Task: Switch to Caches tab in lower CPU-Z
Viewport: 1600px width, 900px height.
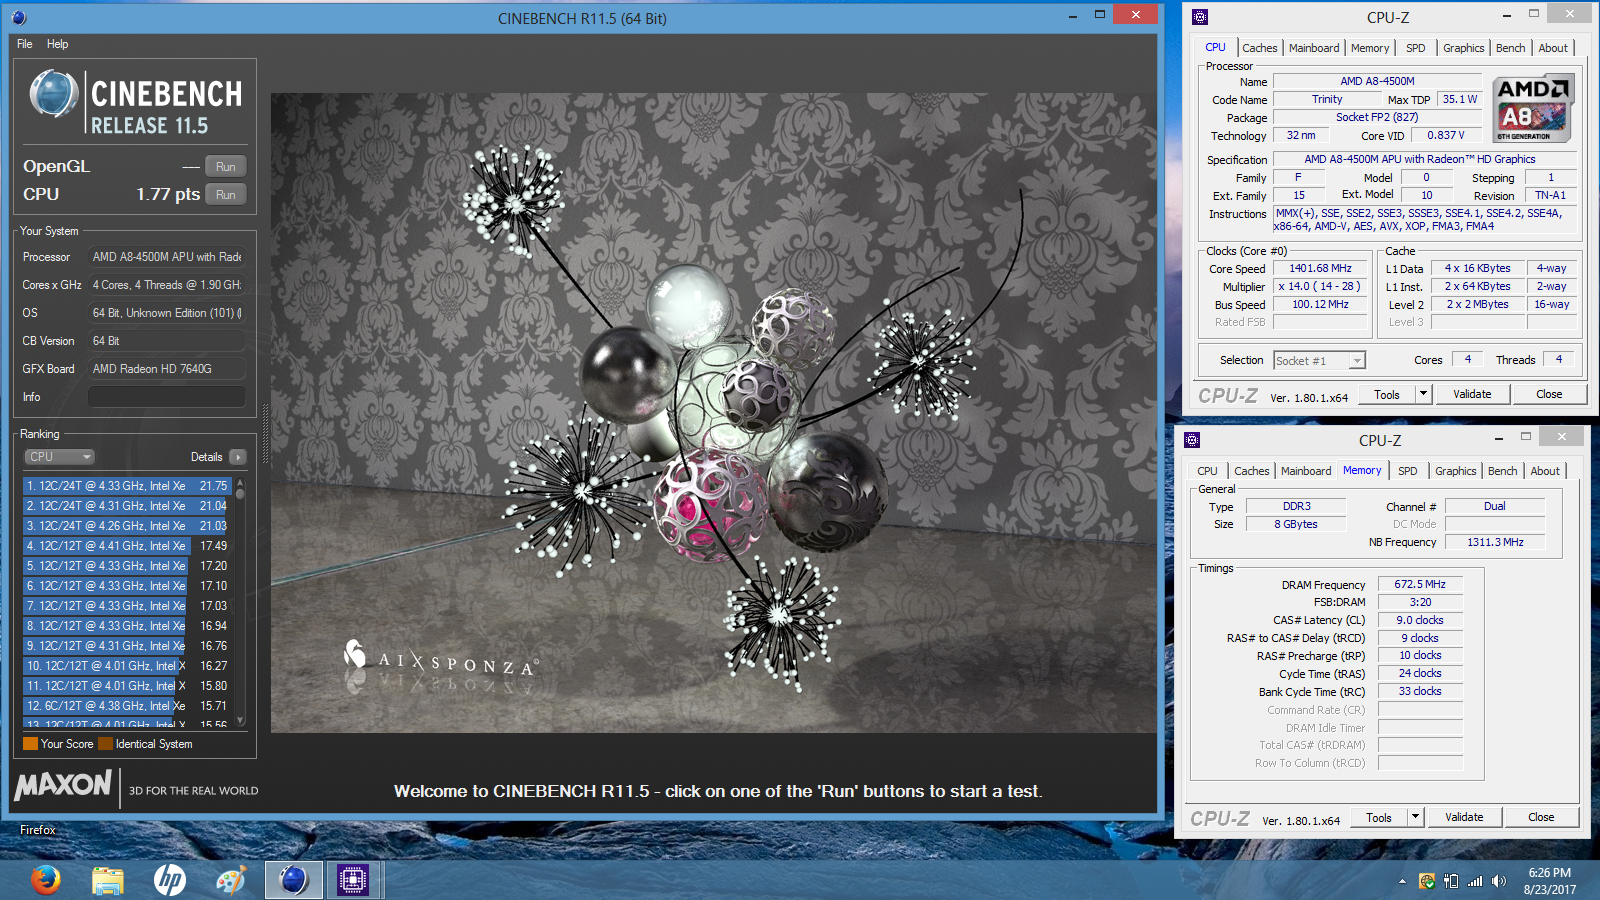Action: click(x=1252, y=471)
